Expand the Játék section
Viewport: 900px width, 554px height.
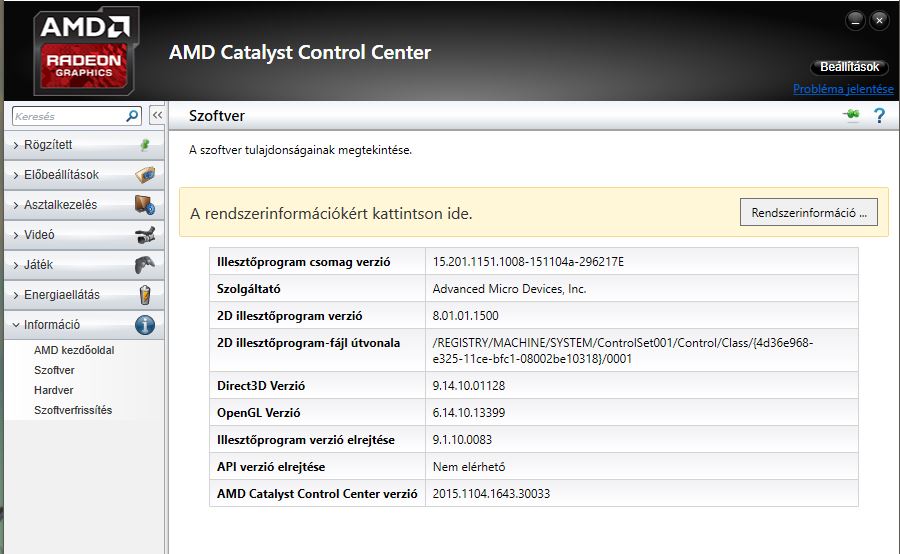(x=84, y=265)
